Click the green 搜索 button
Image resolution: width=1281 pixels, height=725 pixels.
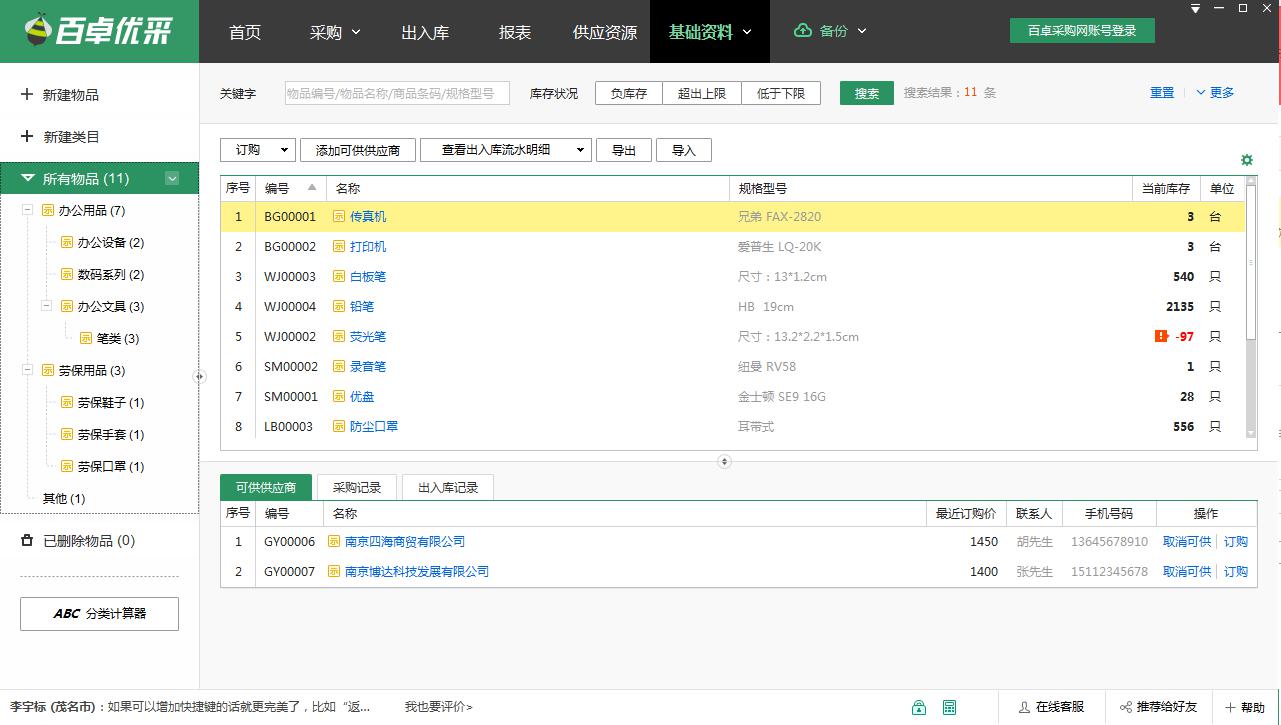pyautogui.click(x=866, y=93)
